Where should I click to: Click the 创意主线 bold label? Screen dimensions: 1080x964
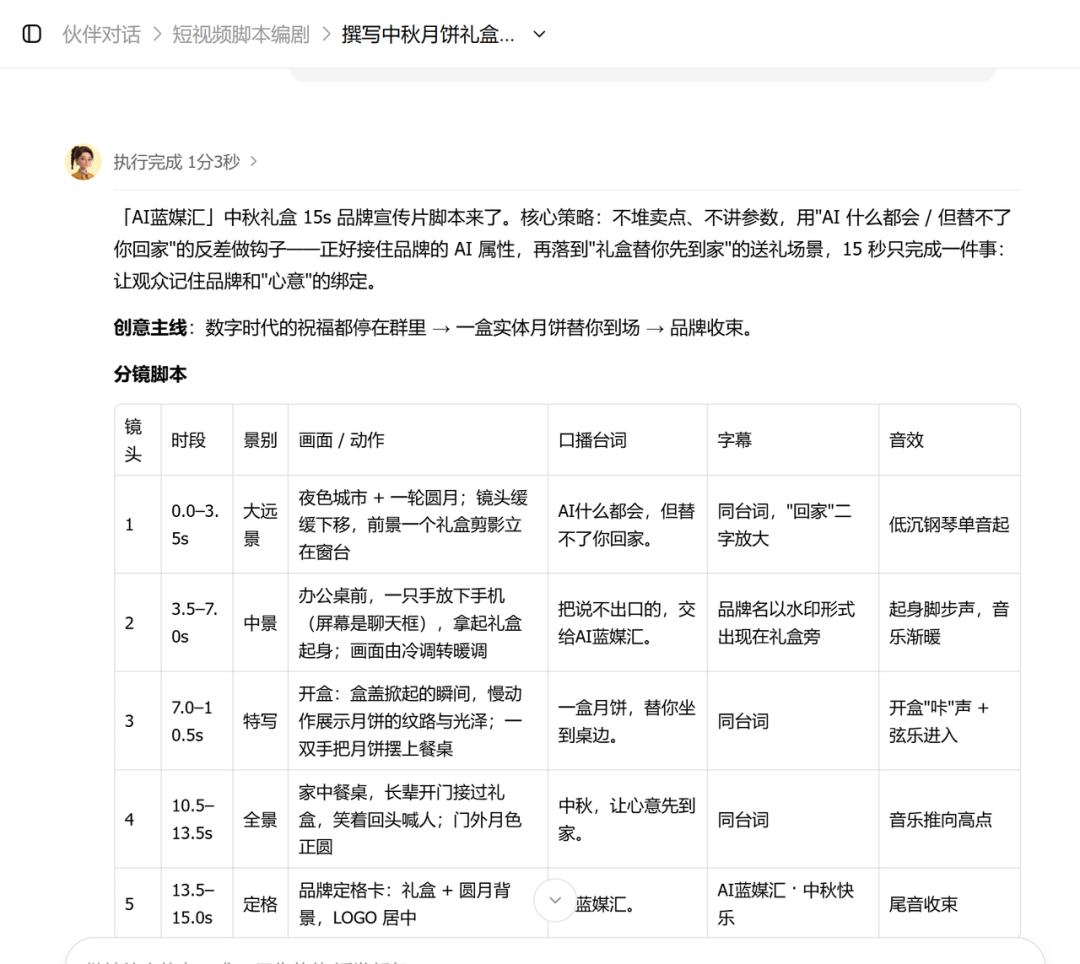pos(150,328)
